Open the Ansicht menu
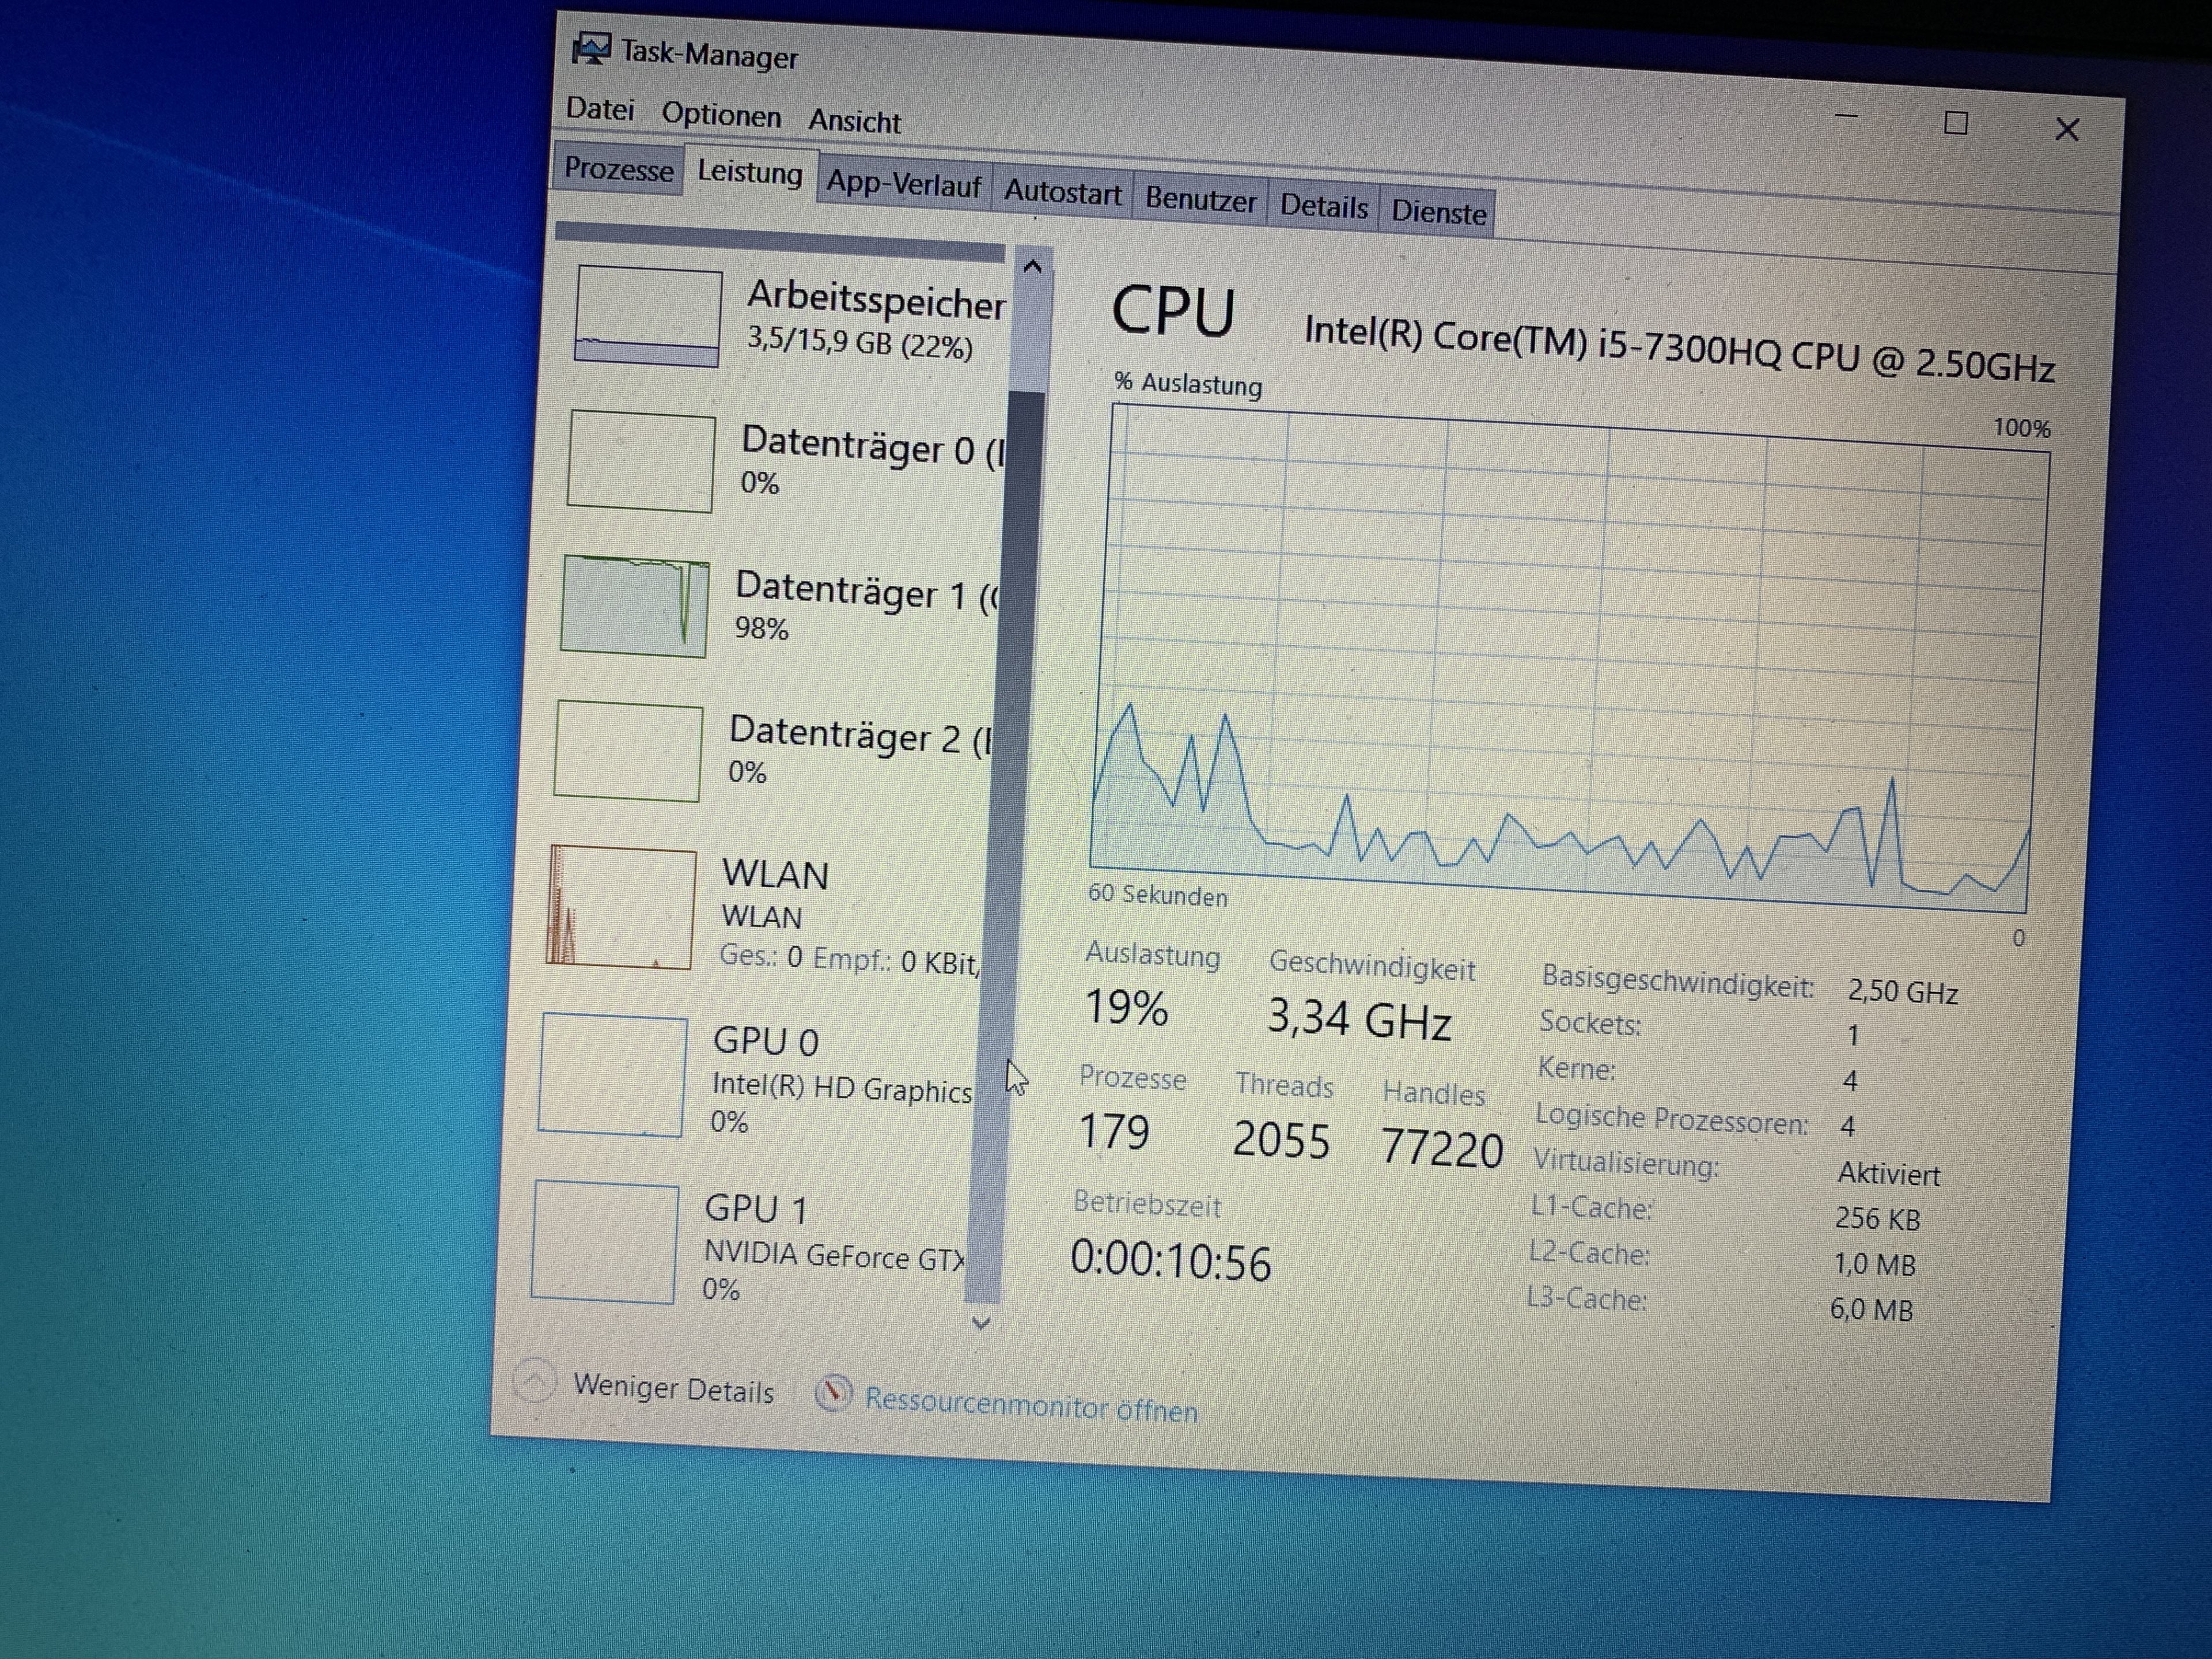Image resolution: width=2212 pixels, height=1659 pixels. [854, 121]
